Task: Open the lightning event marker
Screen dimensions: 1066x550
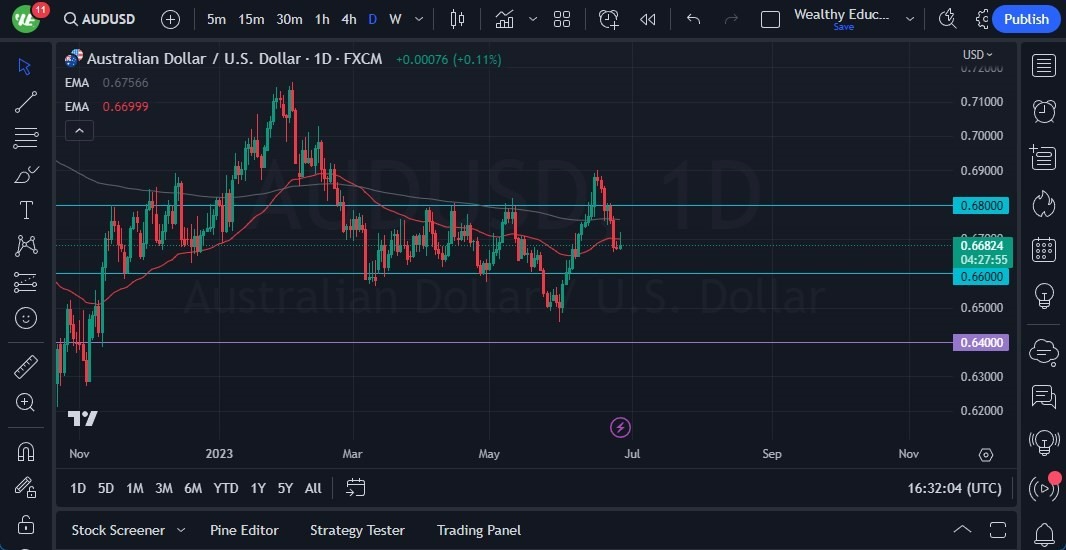Action: [620, 428]
